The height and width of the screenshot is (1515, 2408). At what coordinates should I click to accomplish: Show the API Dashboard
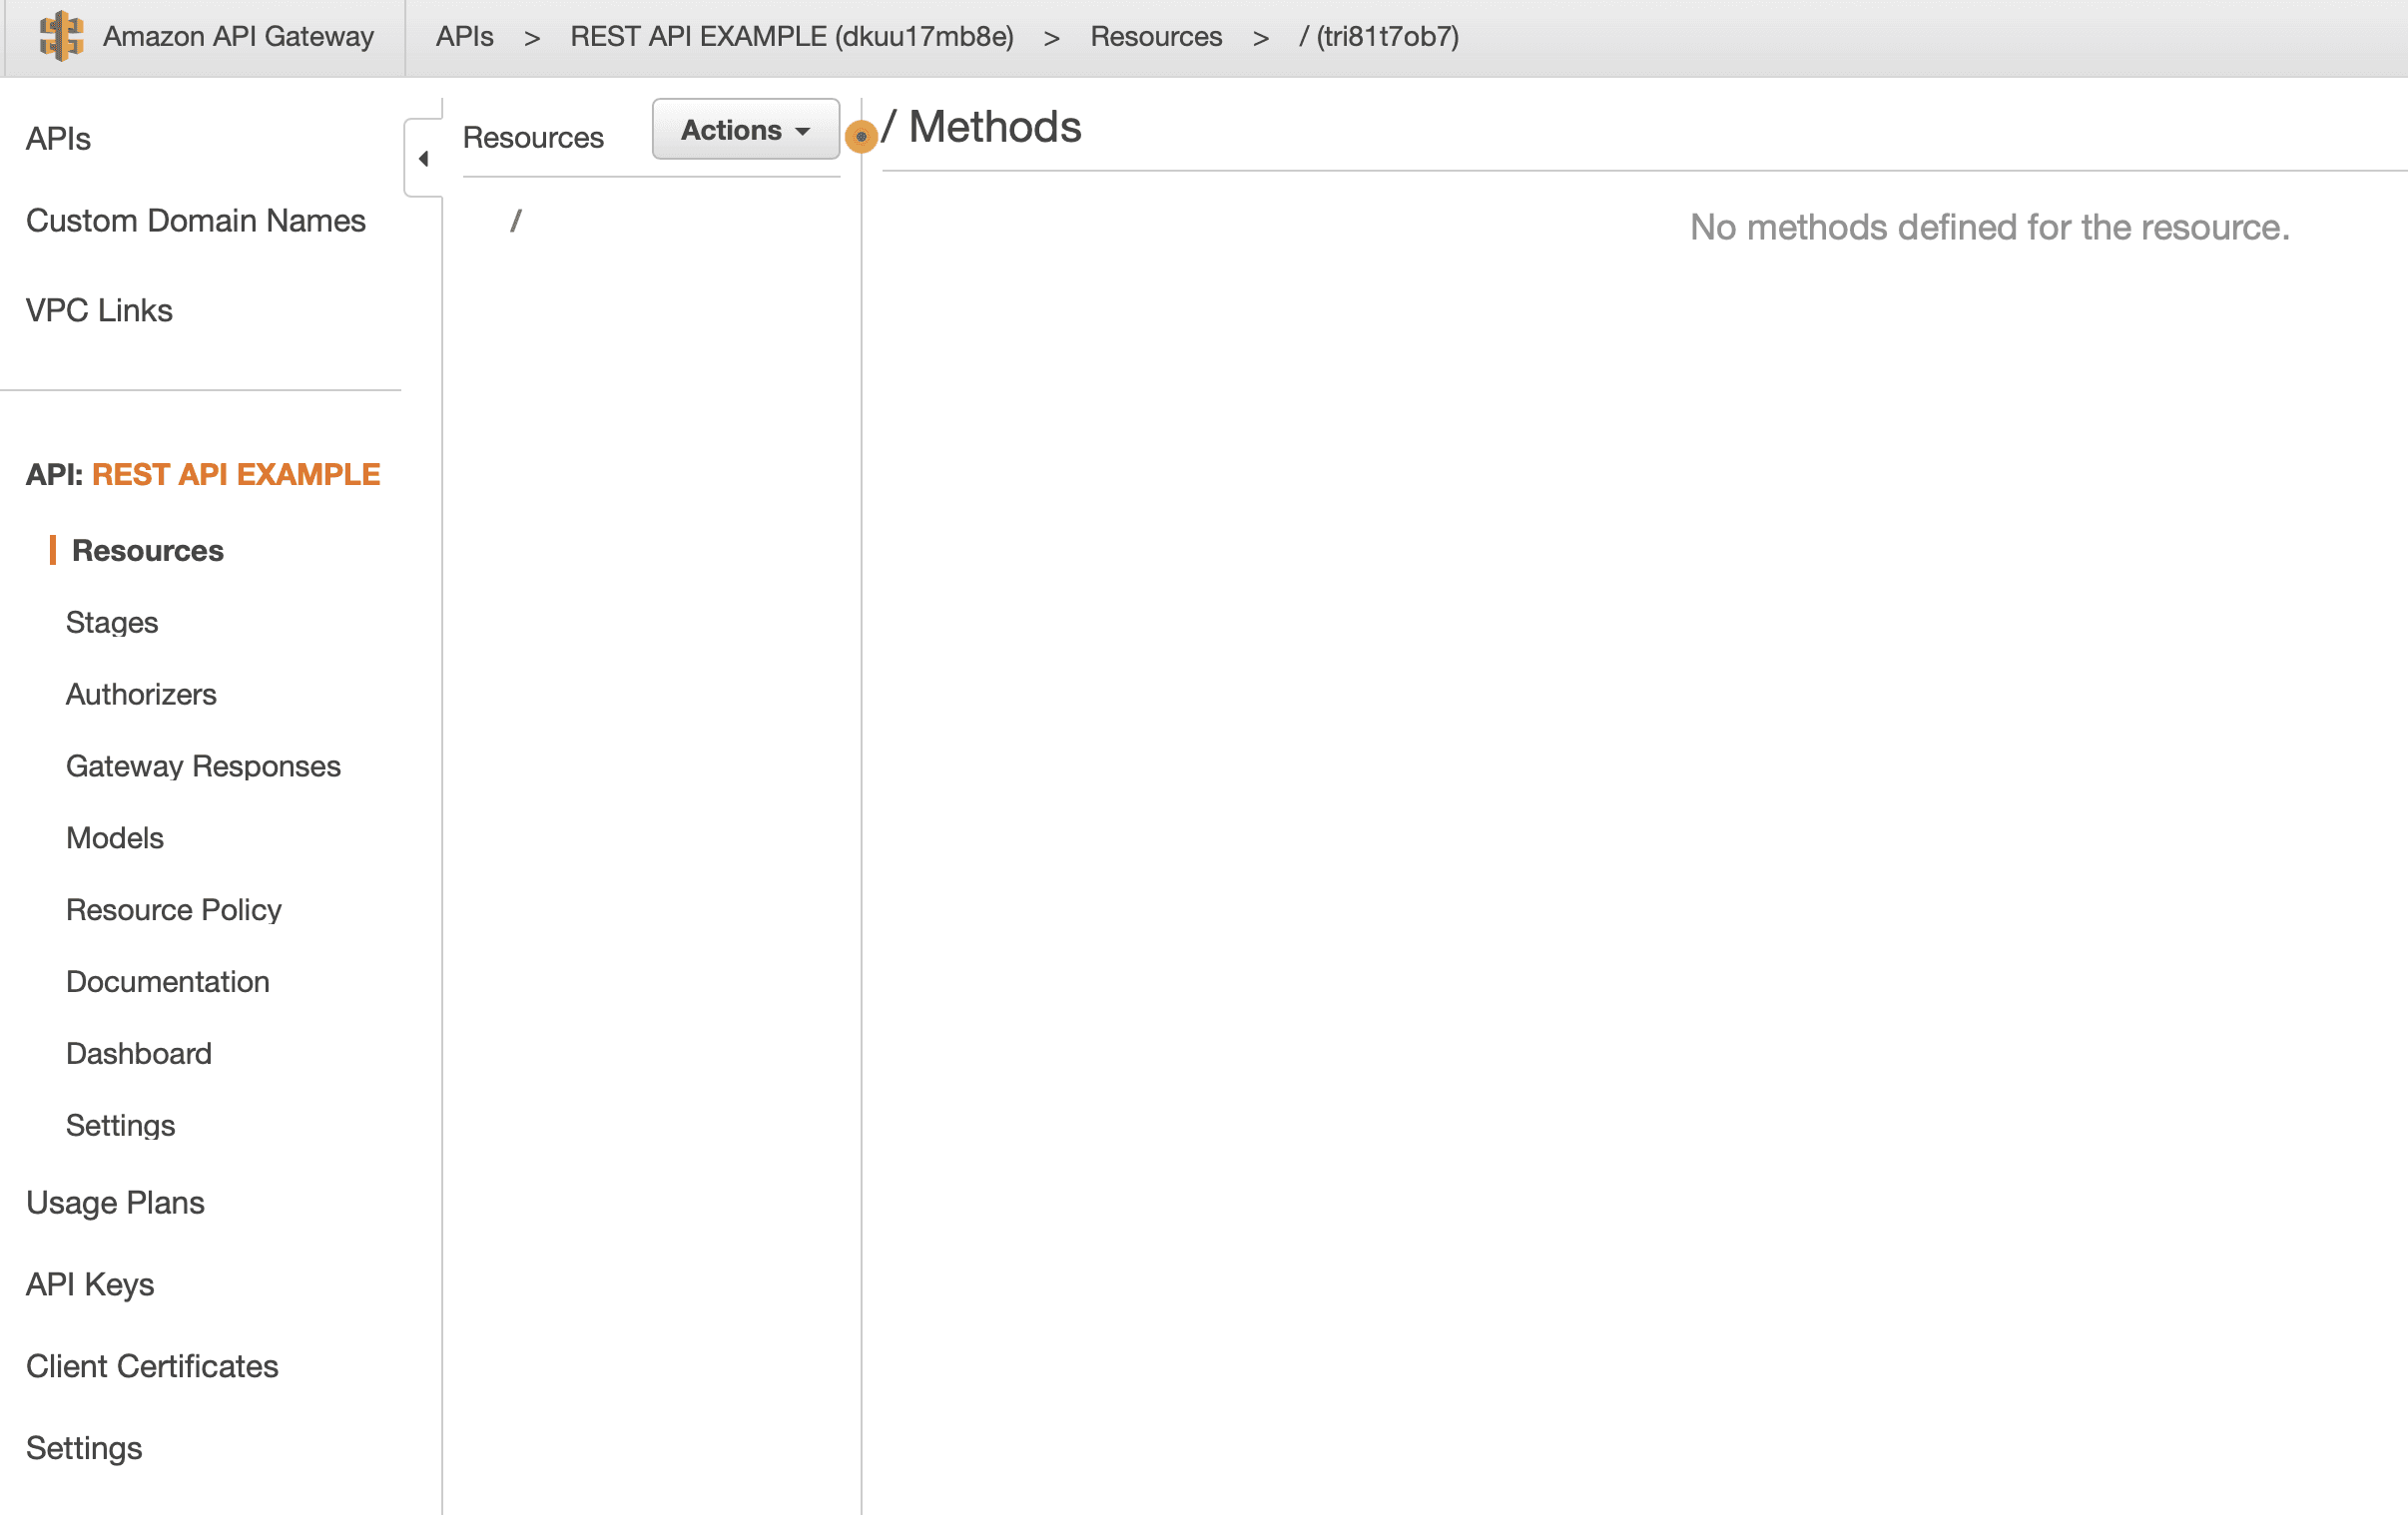pyautogui.click(x=138, y=1054)
